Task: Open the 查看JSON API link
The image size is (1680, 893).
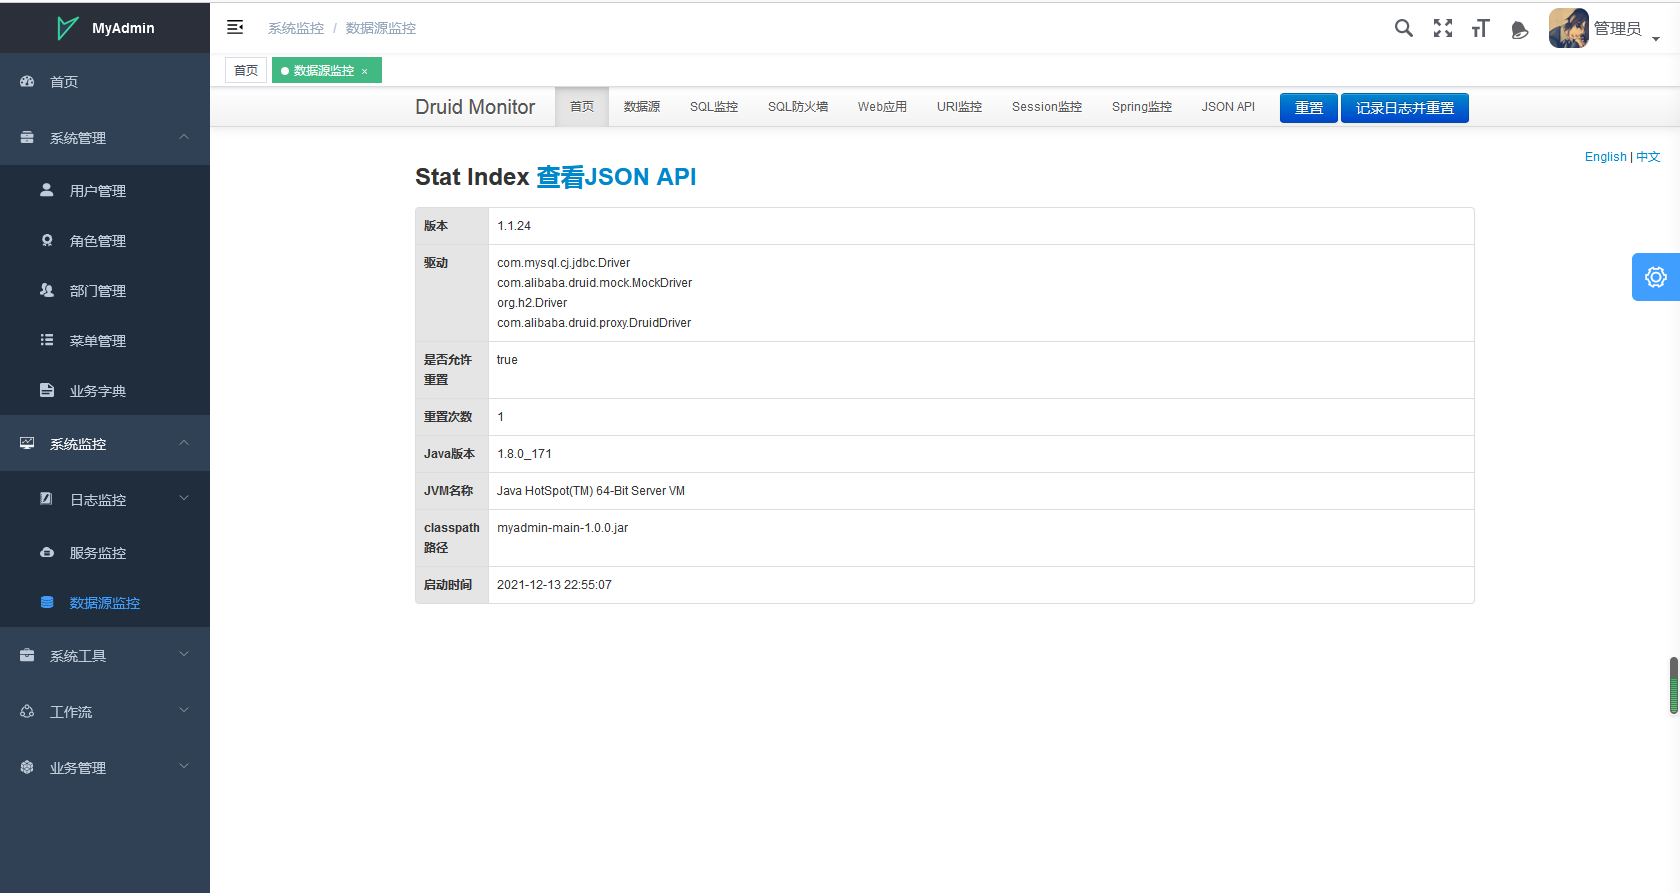Action: click(x=616, y=177)
